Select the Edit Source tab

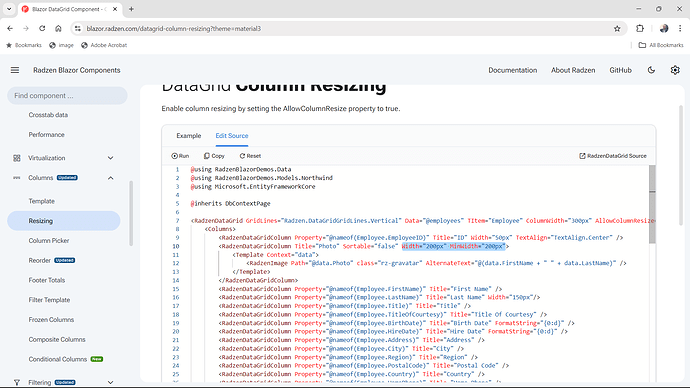click(232, 135)
